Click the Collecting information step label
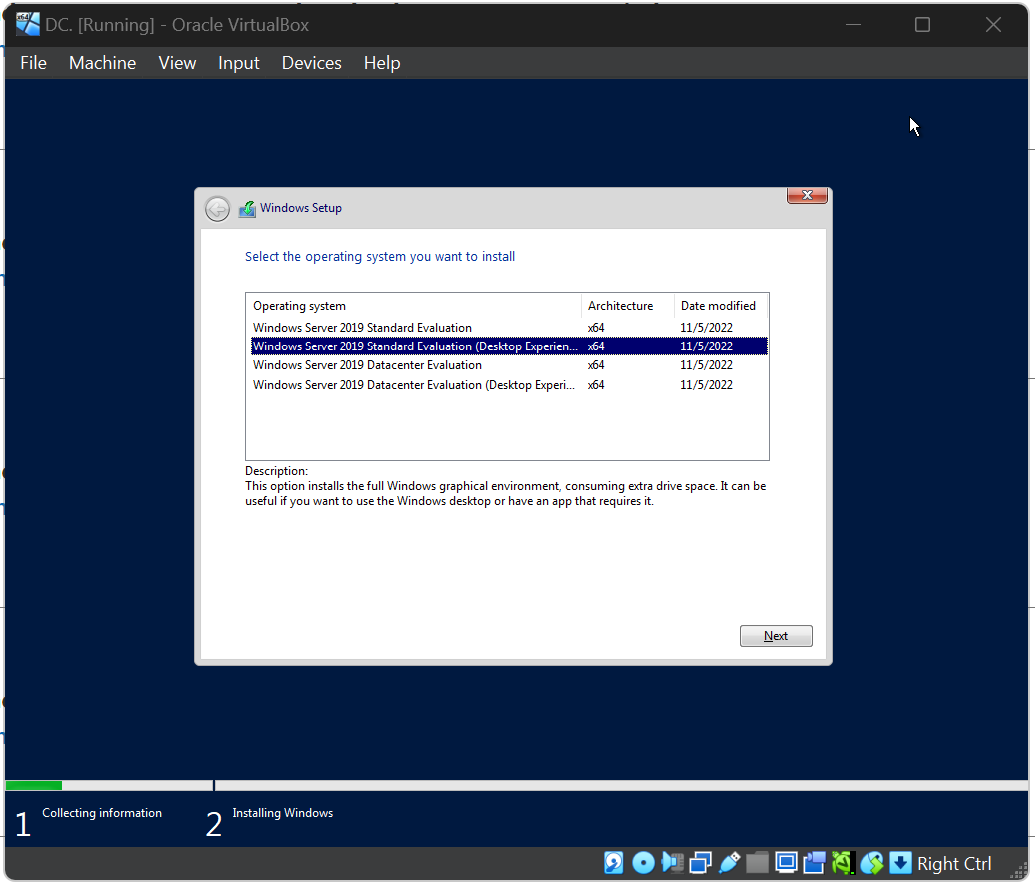 [102, 813]
